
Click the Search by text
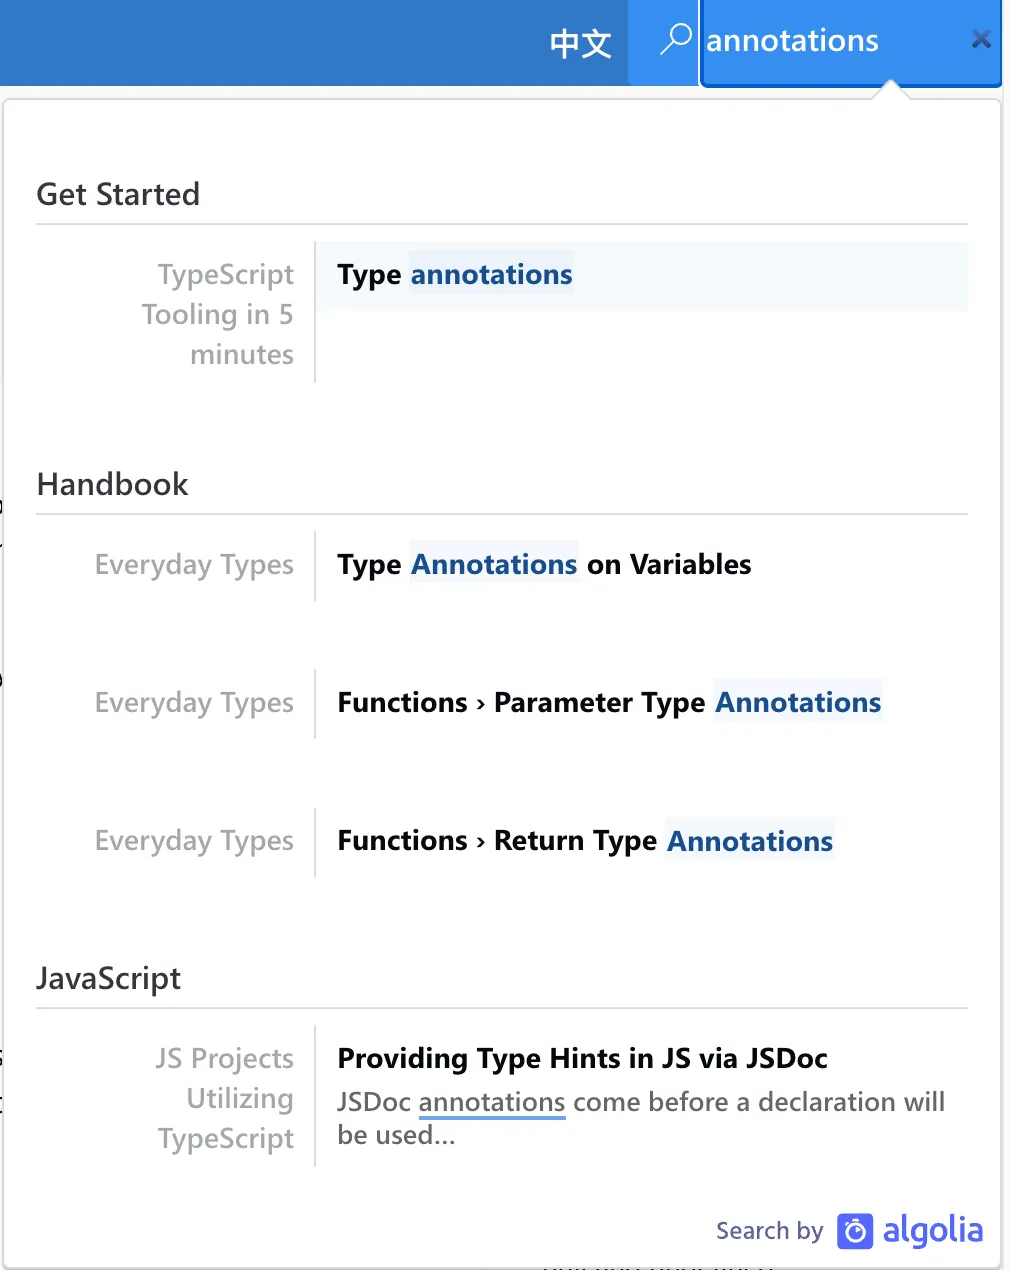[x=769, y=1231]
